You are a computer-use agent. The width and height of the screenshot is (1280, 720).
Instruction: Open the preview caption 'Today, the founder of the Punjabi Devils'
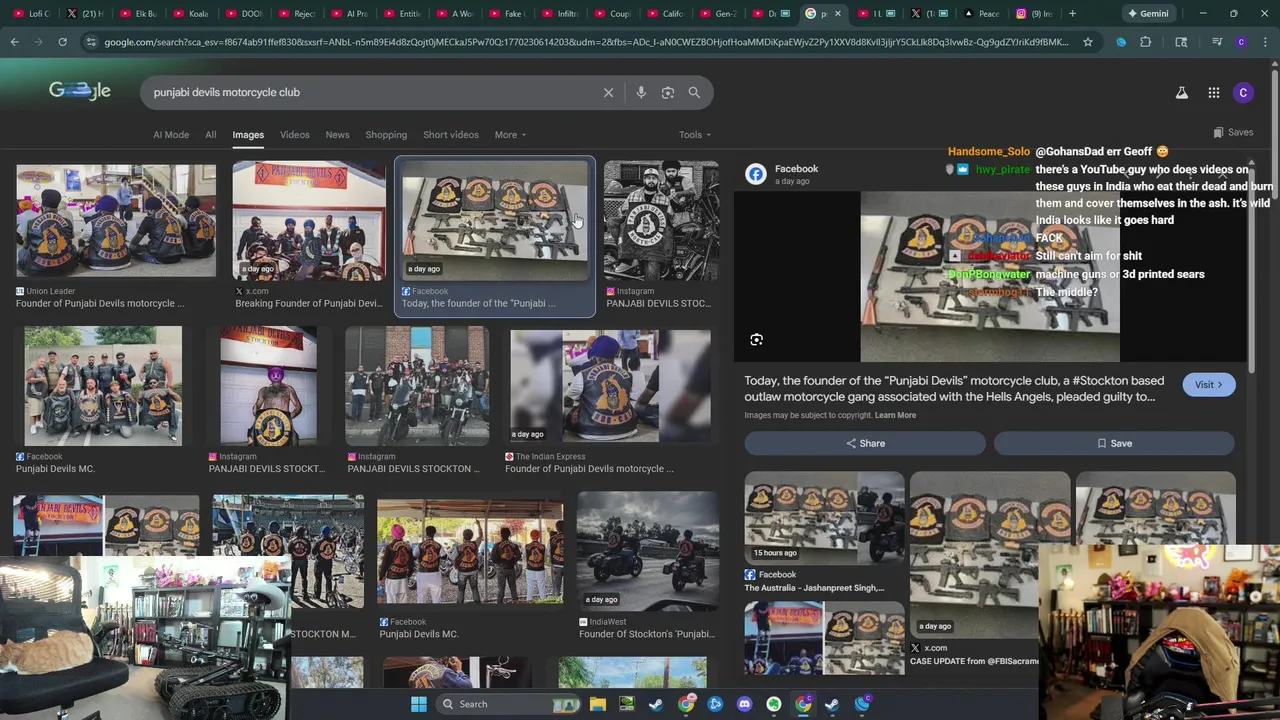954,388
